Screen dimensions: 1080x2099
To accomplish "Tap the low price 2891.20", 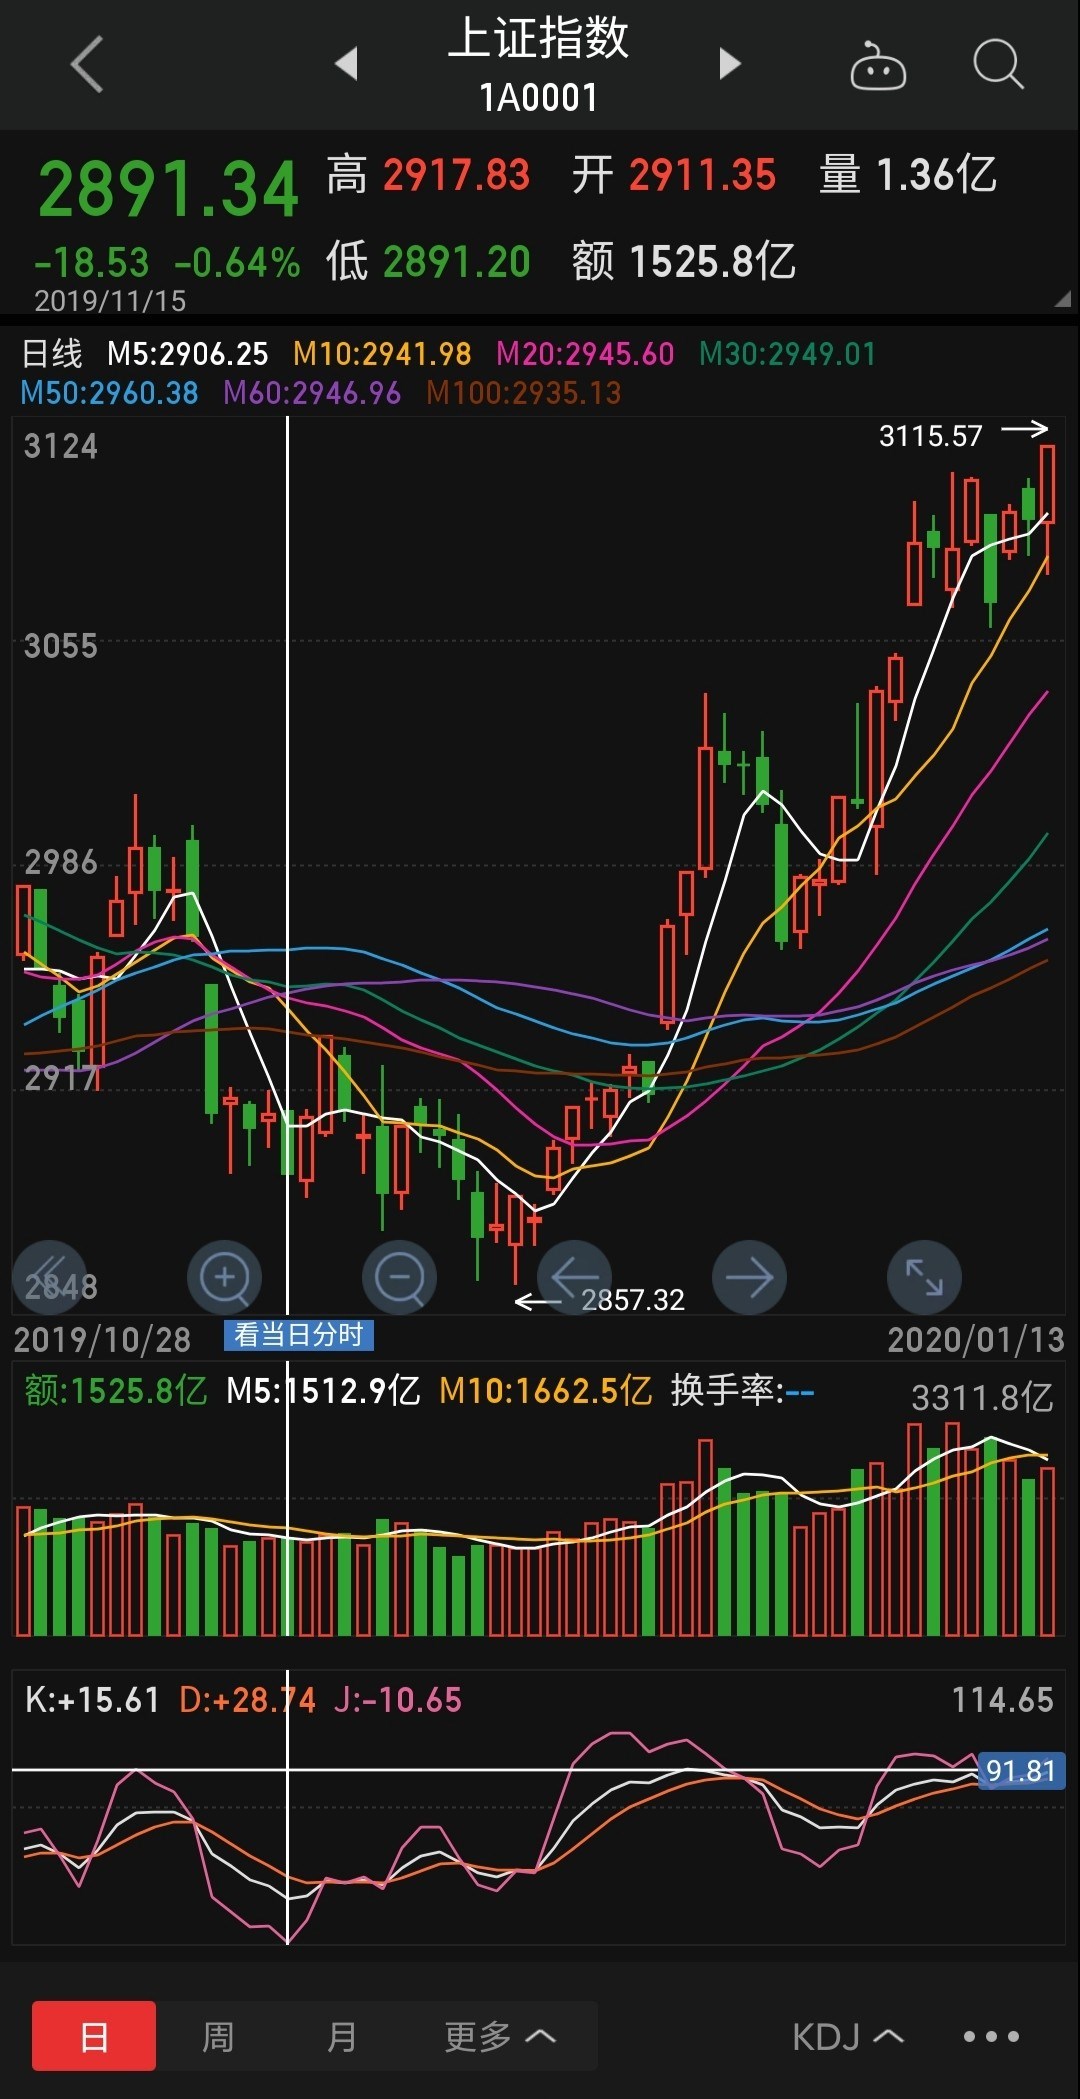I will pos(456,261).
